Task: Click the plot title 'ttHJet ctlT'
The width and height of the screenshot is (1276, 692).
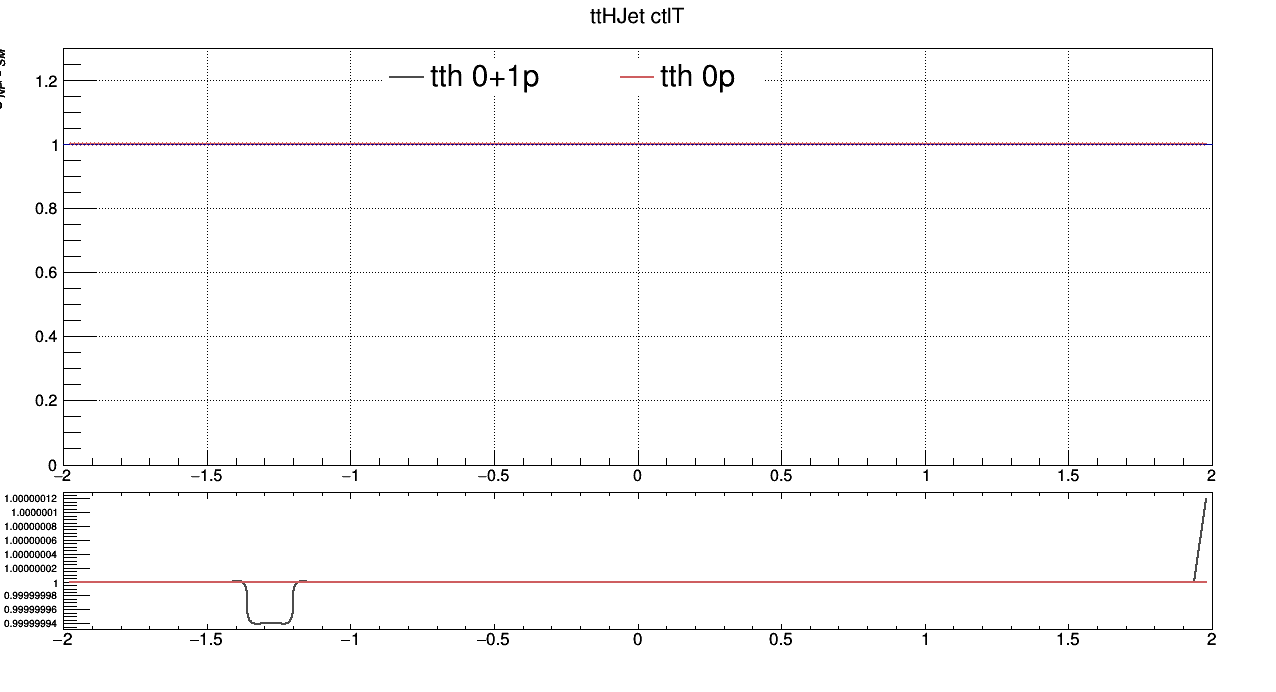Action: 637,17
